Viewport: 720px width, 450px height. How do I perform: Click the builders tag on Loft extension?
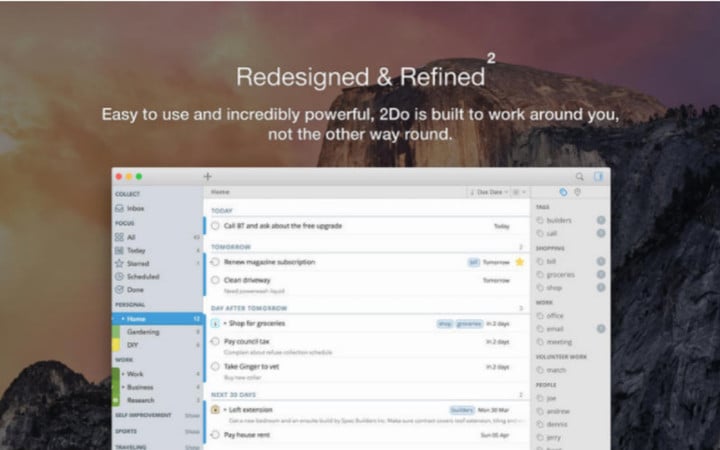coord(462,410)
